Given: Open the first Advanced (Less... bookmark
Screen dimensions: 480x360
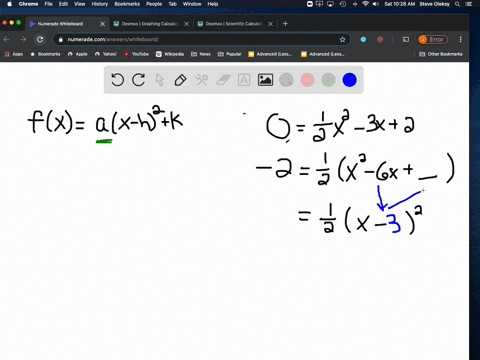Looking at the screenshot, I should (270, 54).
